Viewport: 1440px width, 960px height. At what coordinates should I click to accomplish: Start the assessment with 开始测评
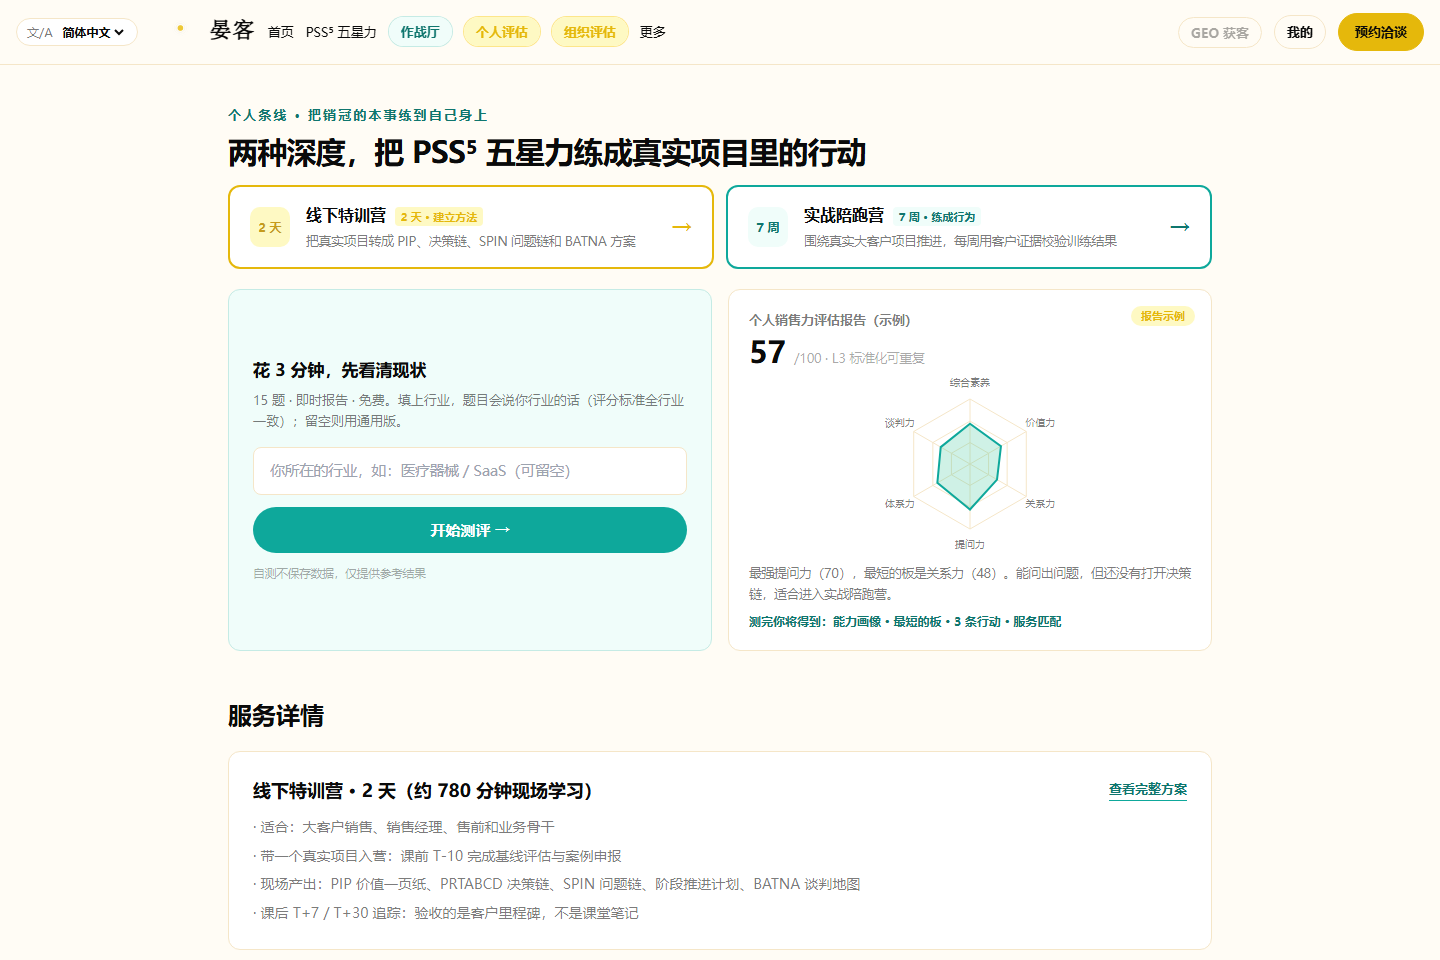470,530
